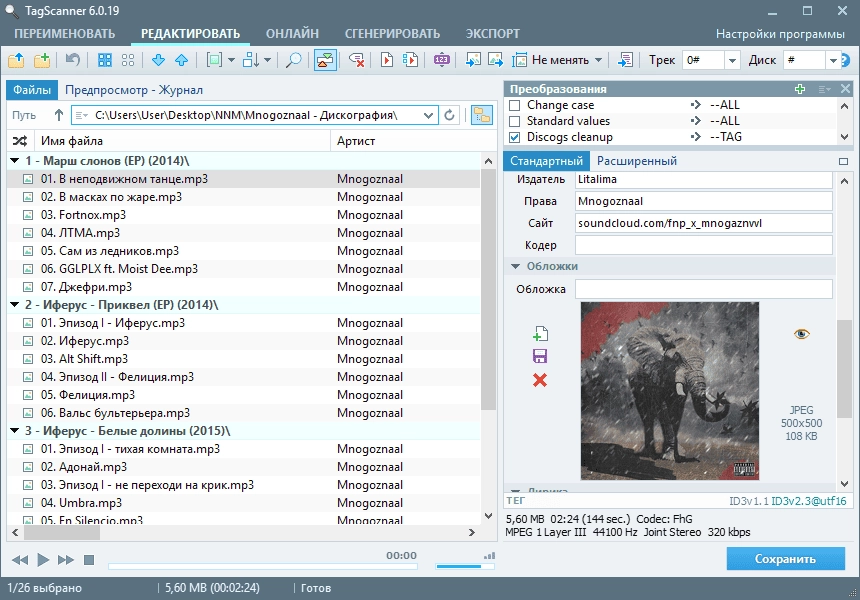The image size is (860, 600).
Task: Click the add folder icon with green plus
Action: coord(42,60)
